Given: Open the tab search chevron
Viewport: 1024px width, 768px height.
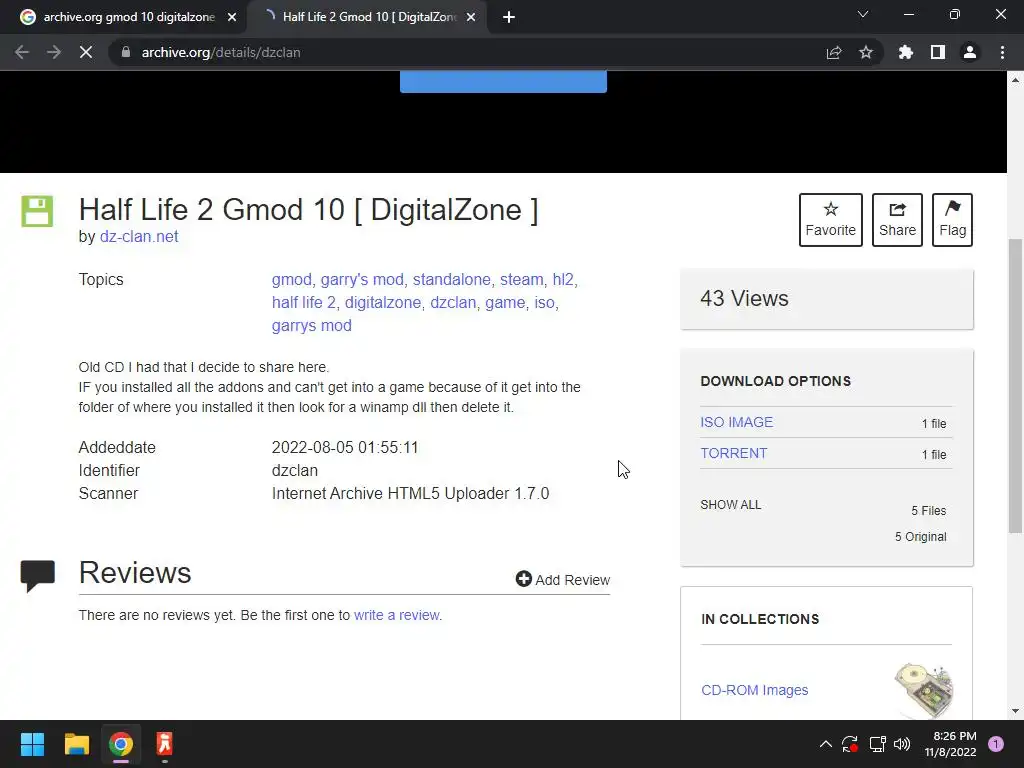Looking at the screenshot, I should (863, 14).
